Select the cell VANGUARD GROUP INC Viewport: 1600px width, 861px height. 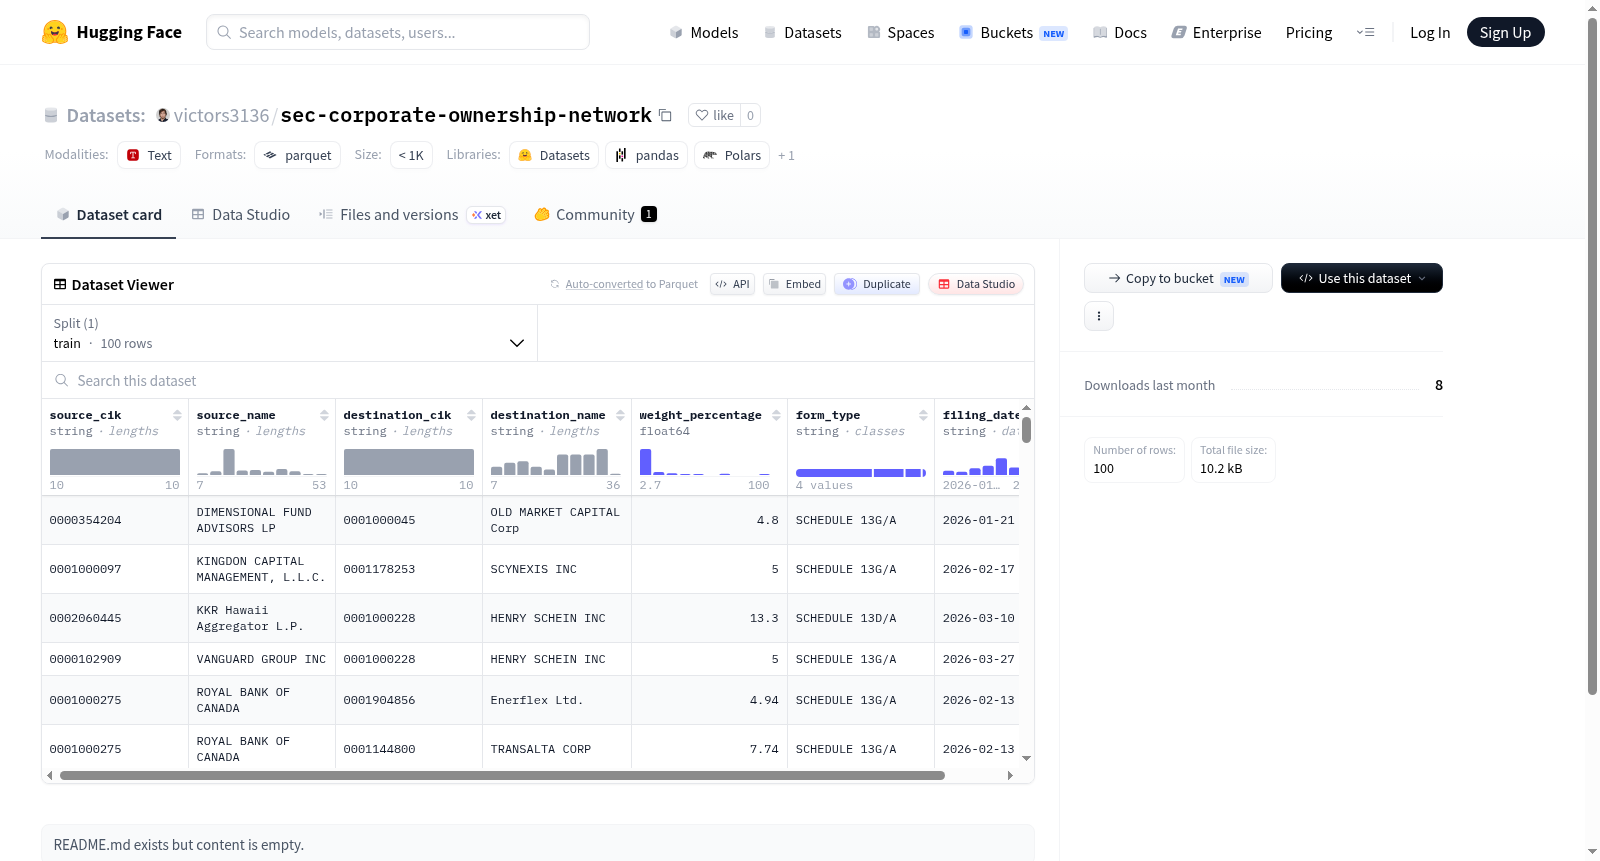[x=262, y=659]
